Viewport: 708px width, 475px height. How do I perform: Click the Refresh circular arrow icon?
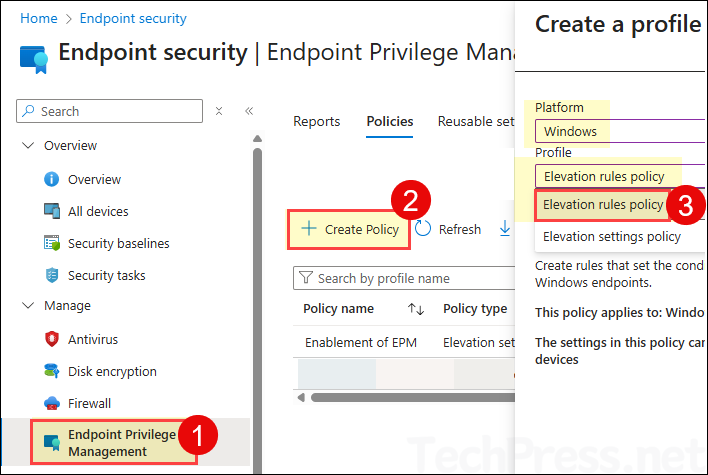423,228
